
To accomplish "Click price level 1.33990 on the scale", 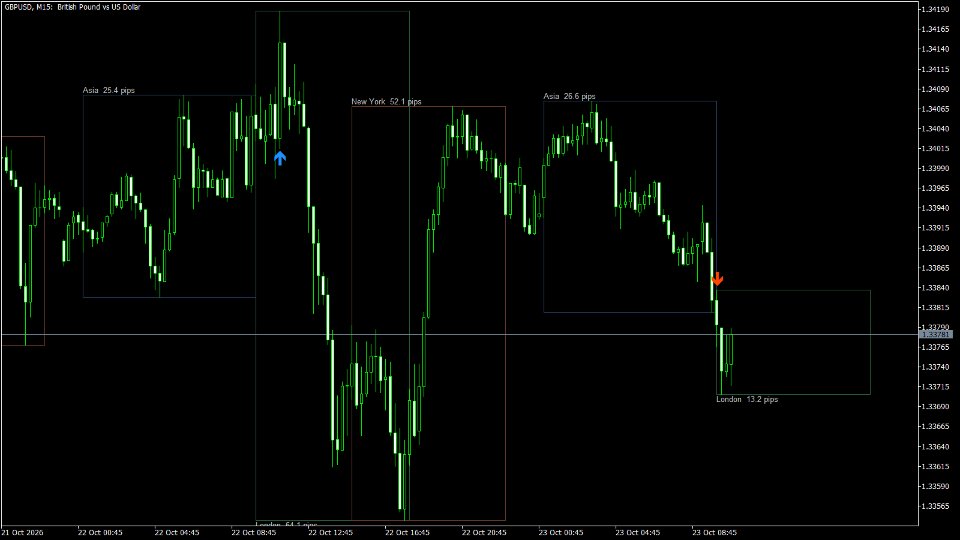I will pyautogui.click(x=937, y=168).
